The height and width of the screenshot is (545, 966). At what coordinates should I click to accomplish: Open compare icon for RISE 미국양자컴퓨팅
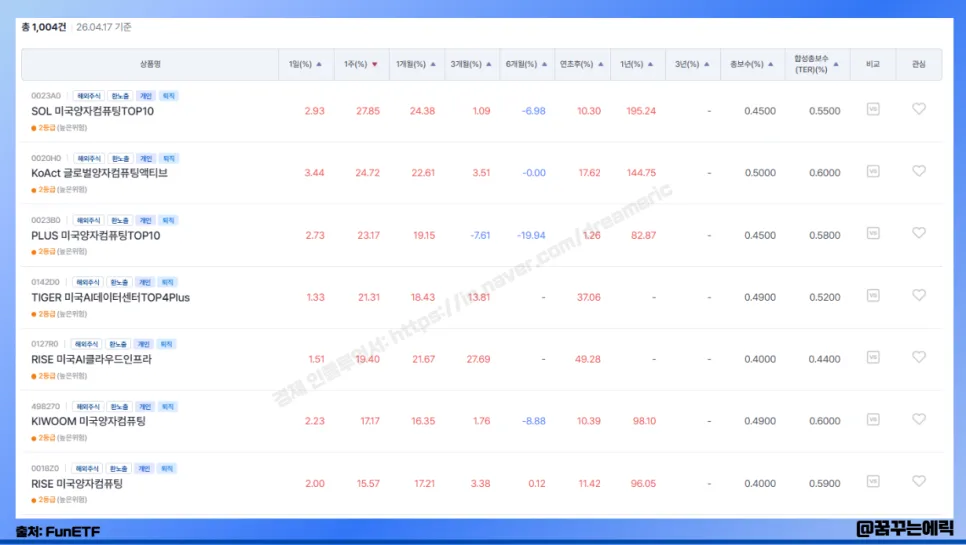873,481
